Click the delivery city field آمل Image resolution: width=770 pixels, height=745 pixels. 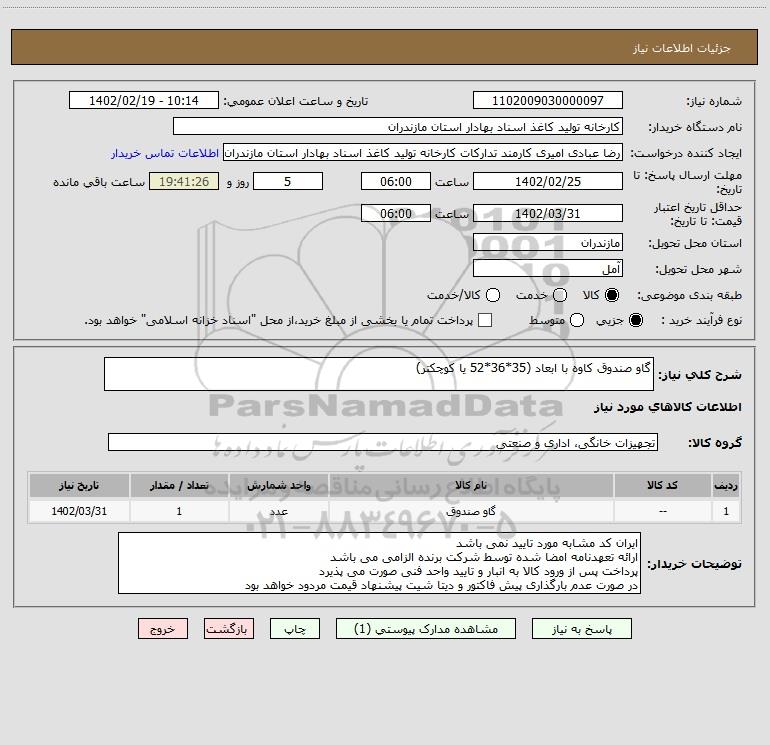click(x=548, y=269)
